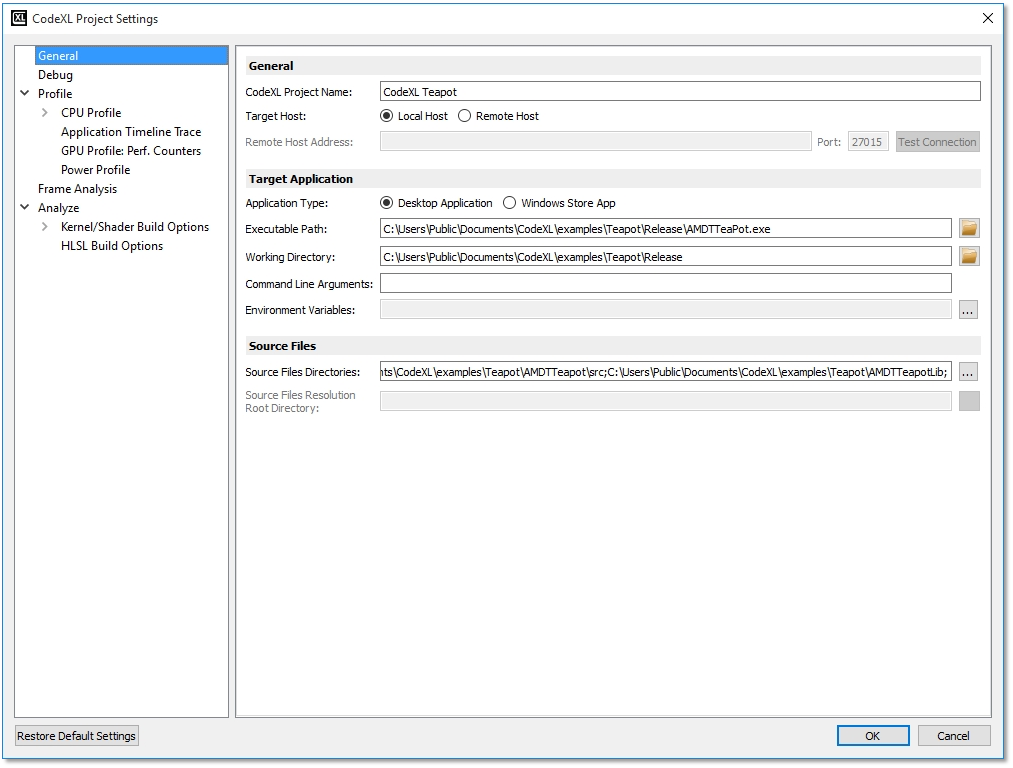Open GPU Profile: Perf. Counters settings

point(131,150)
